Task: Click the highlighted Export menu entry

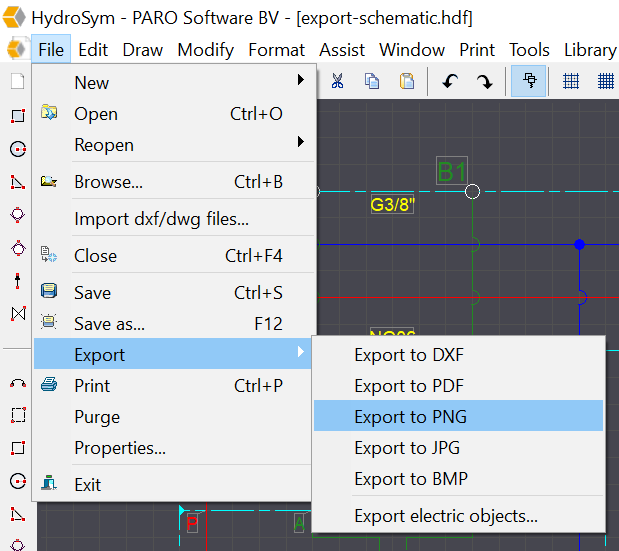Action: pos(173,354)
